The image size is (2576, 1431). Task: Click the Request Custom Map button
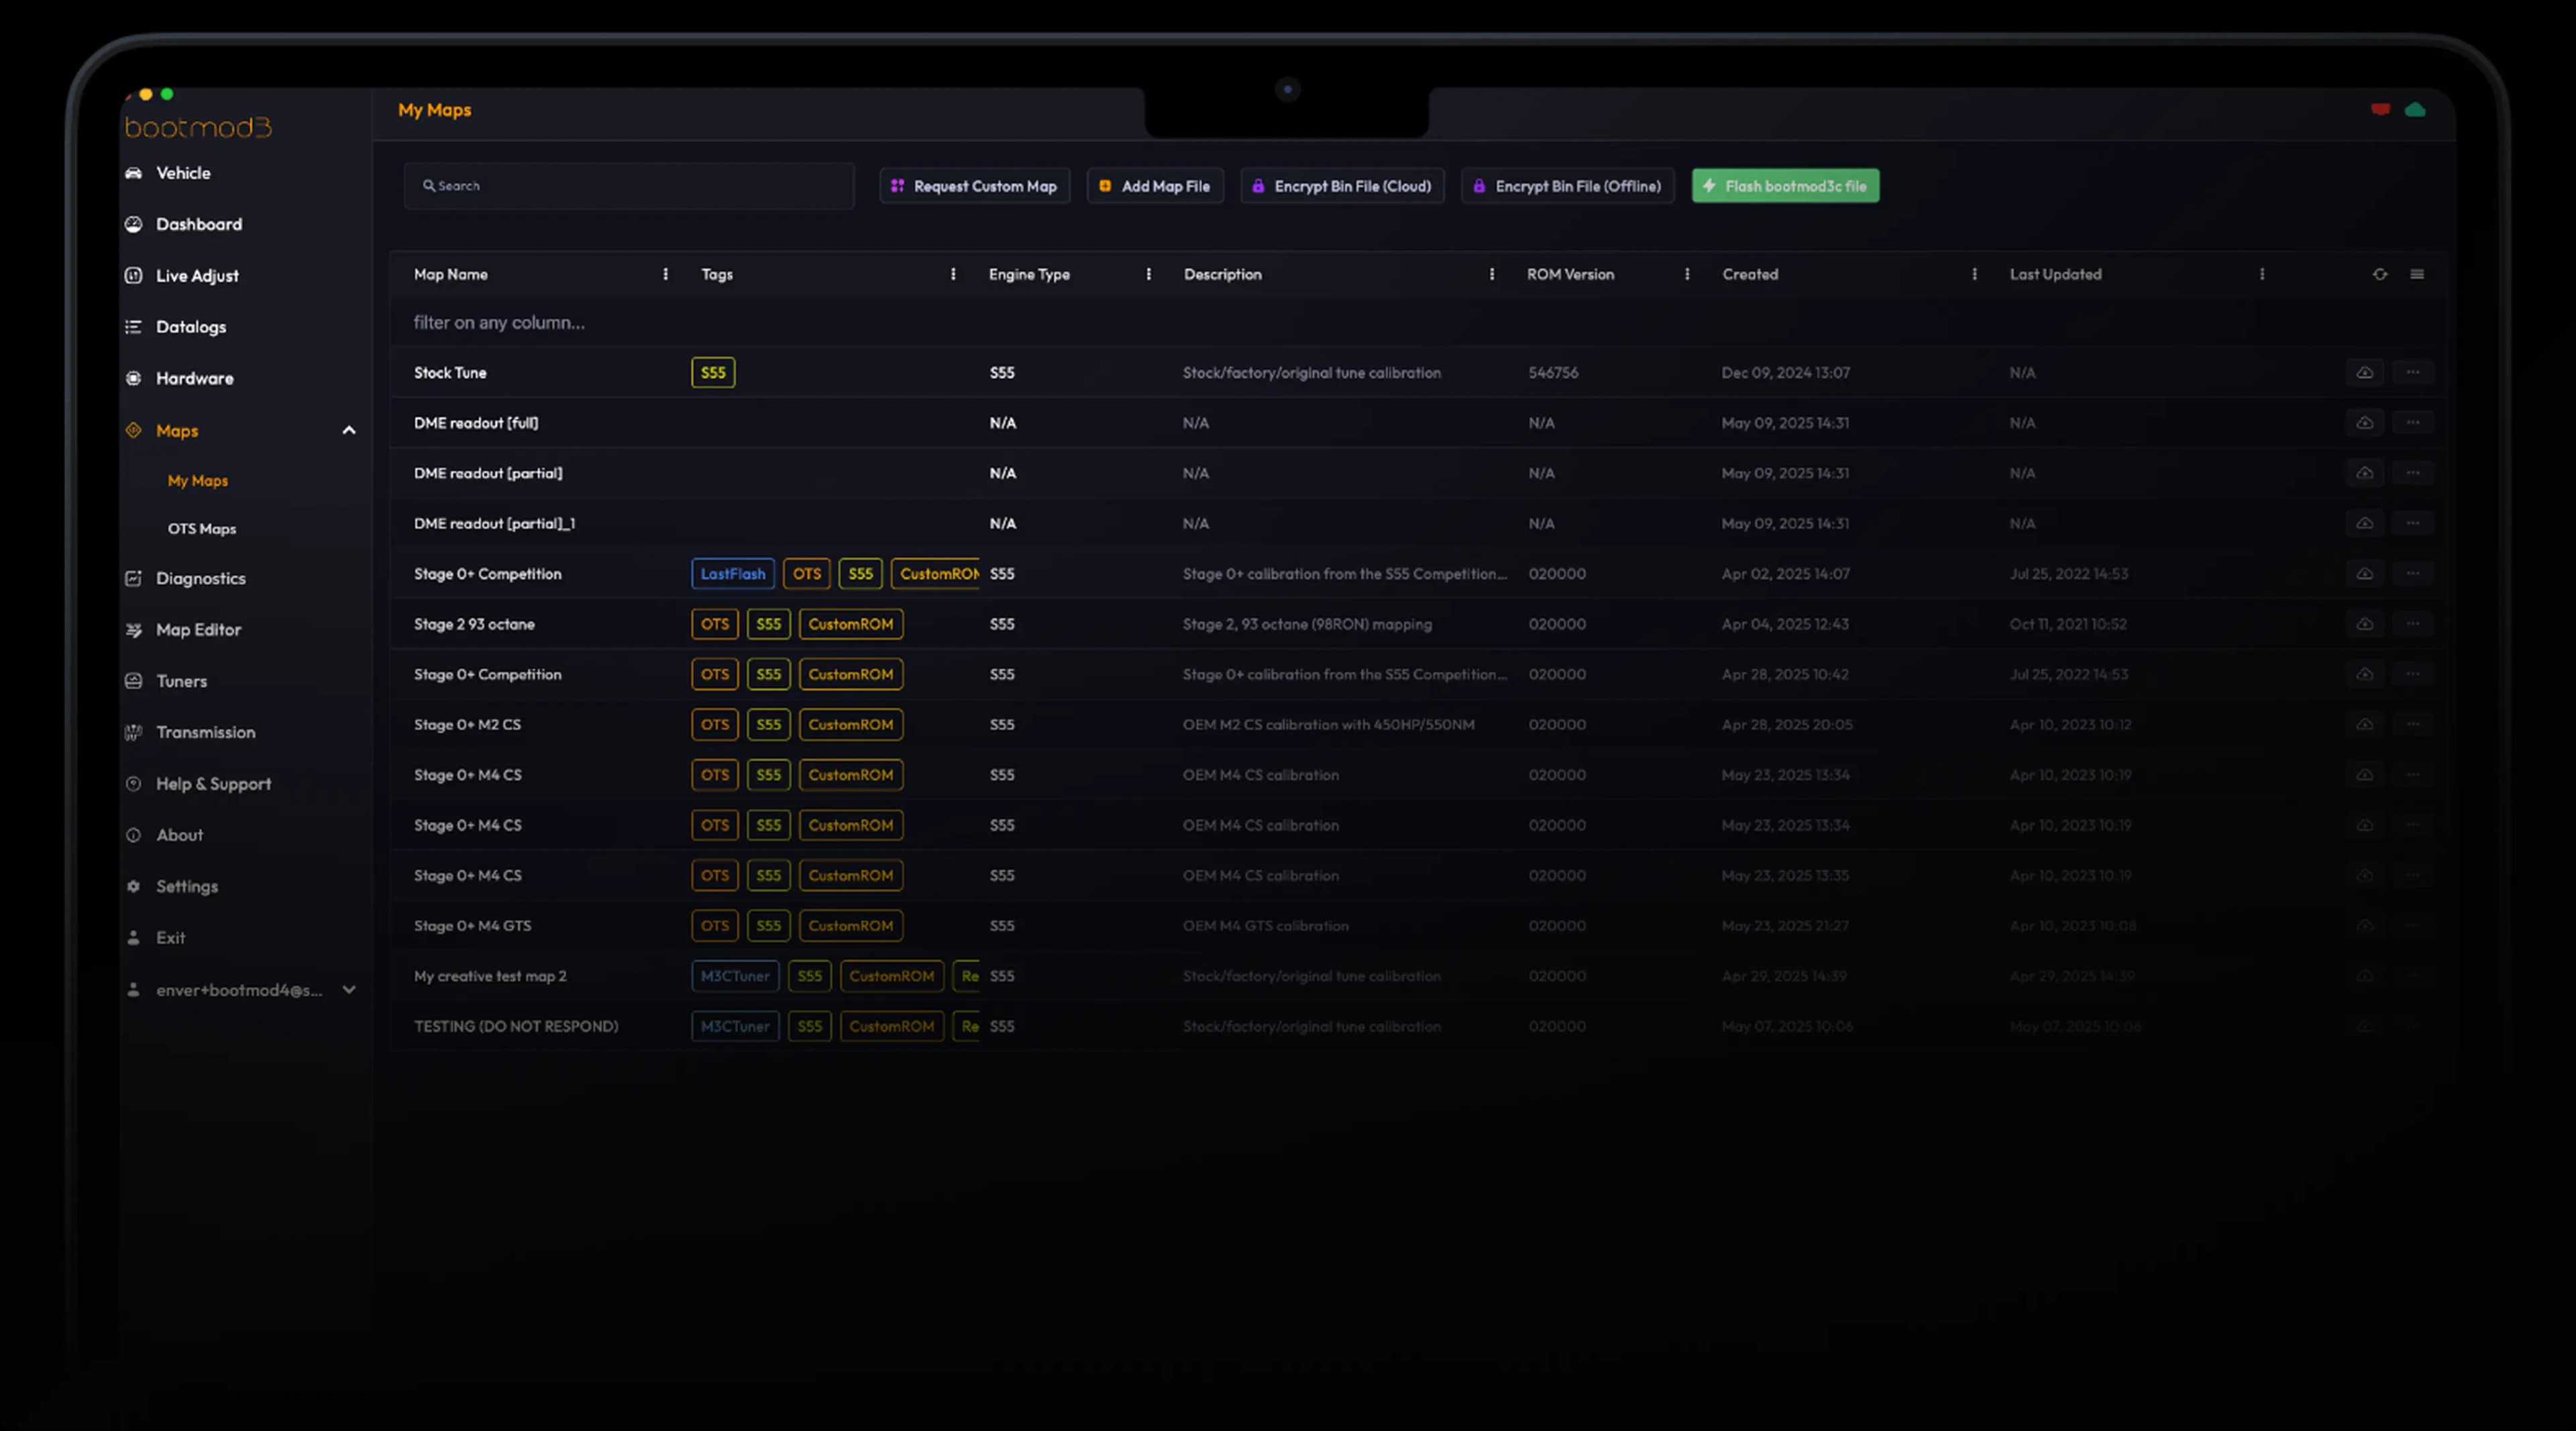974,186
